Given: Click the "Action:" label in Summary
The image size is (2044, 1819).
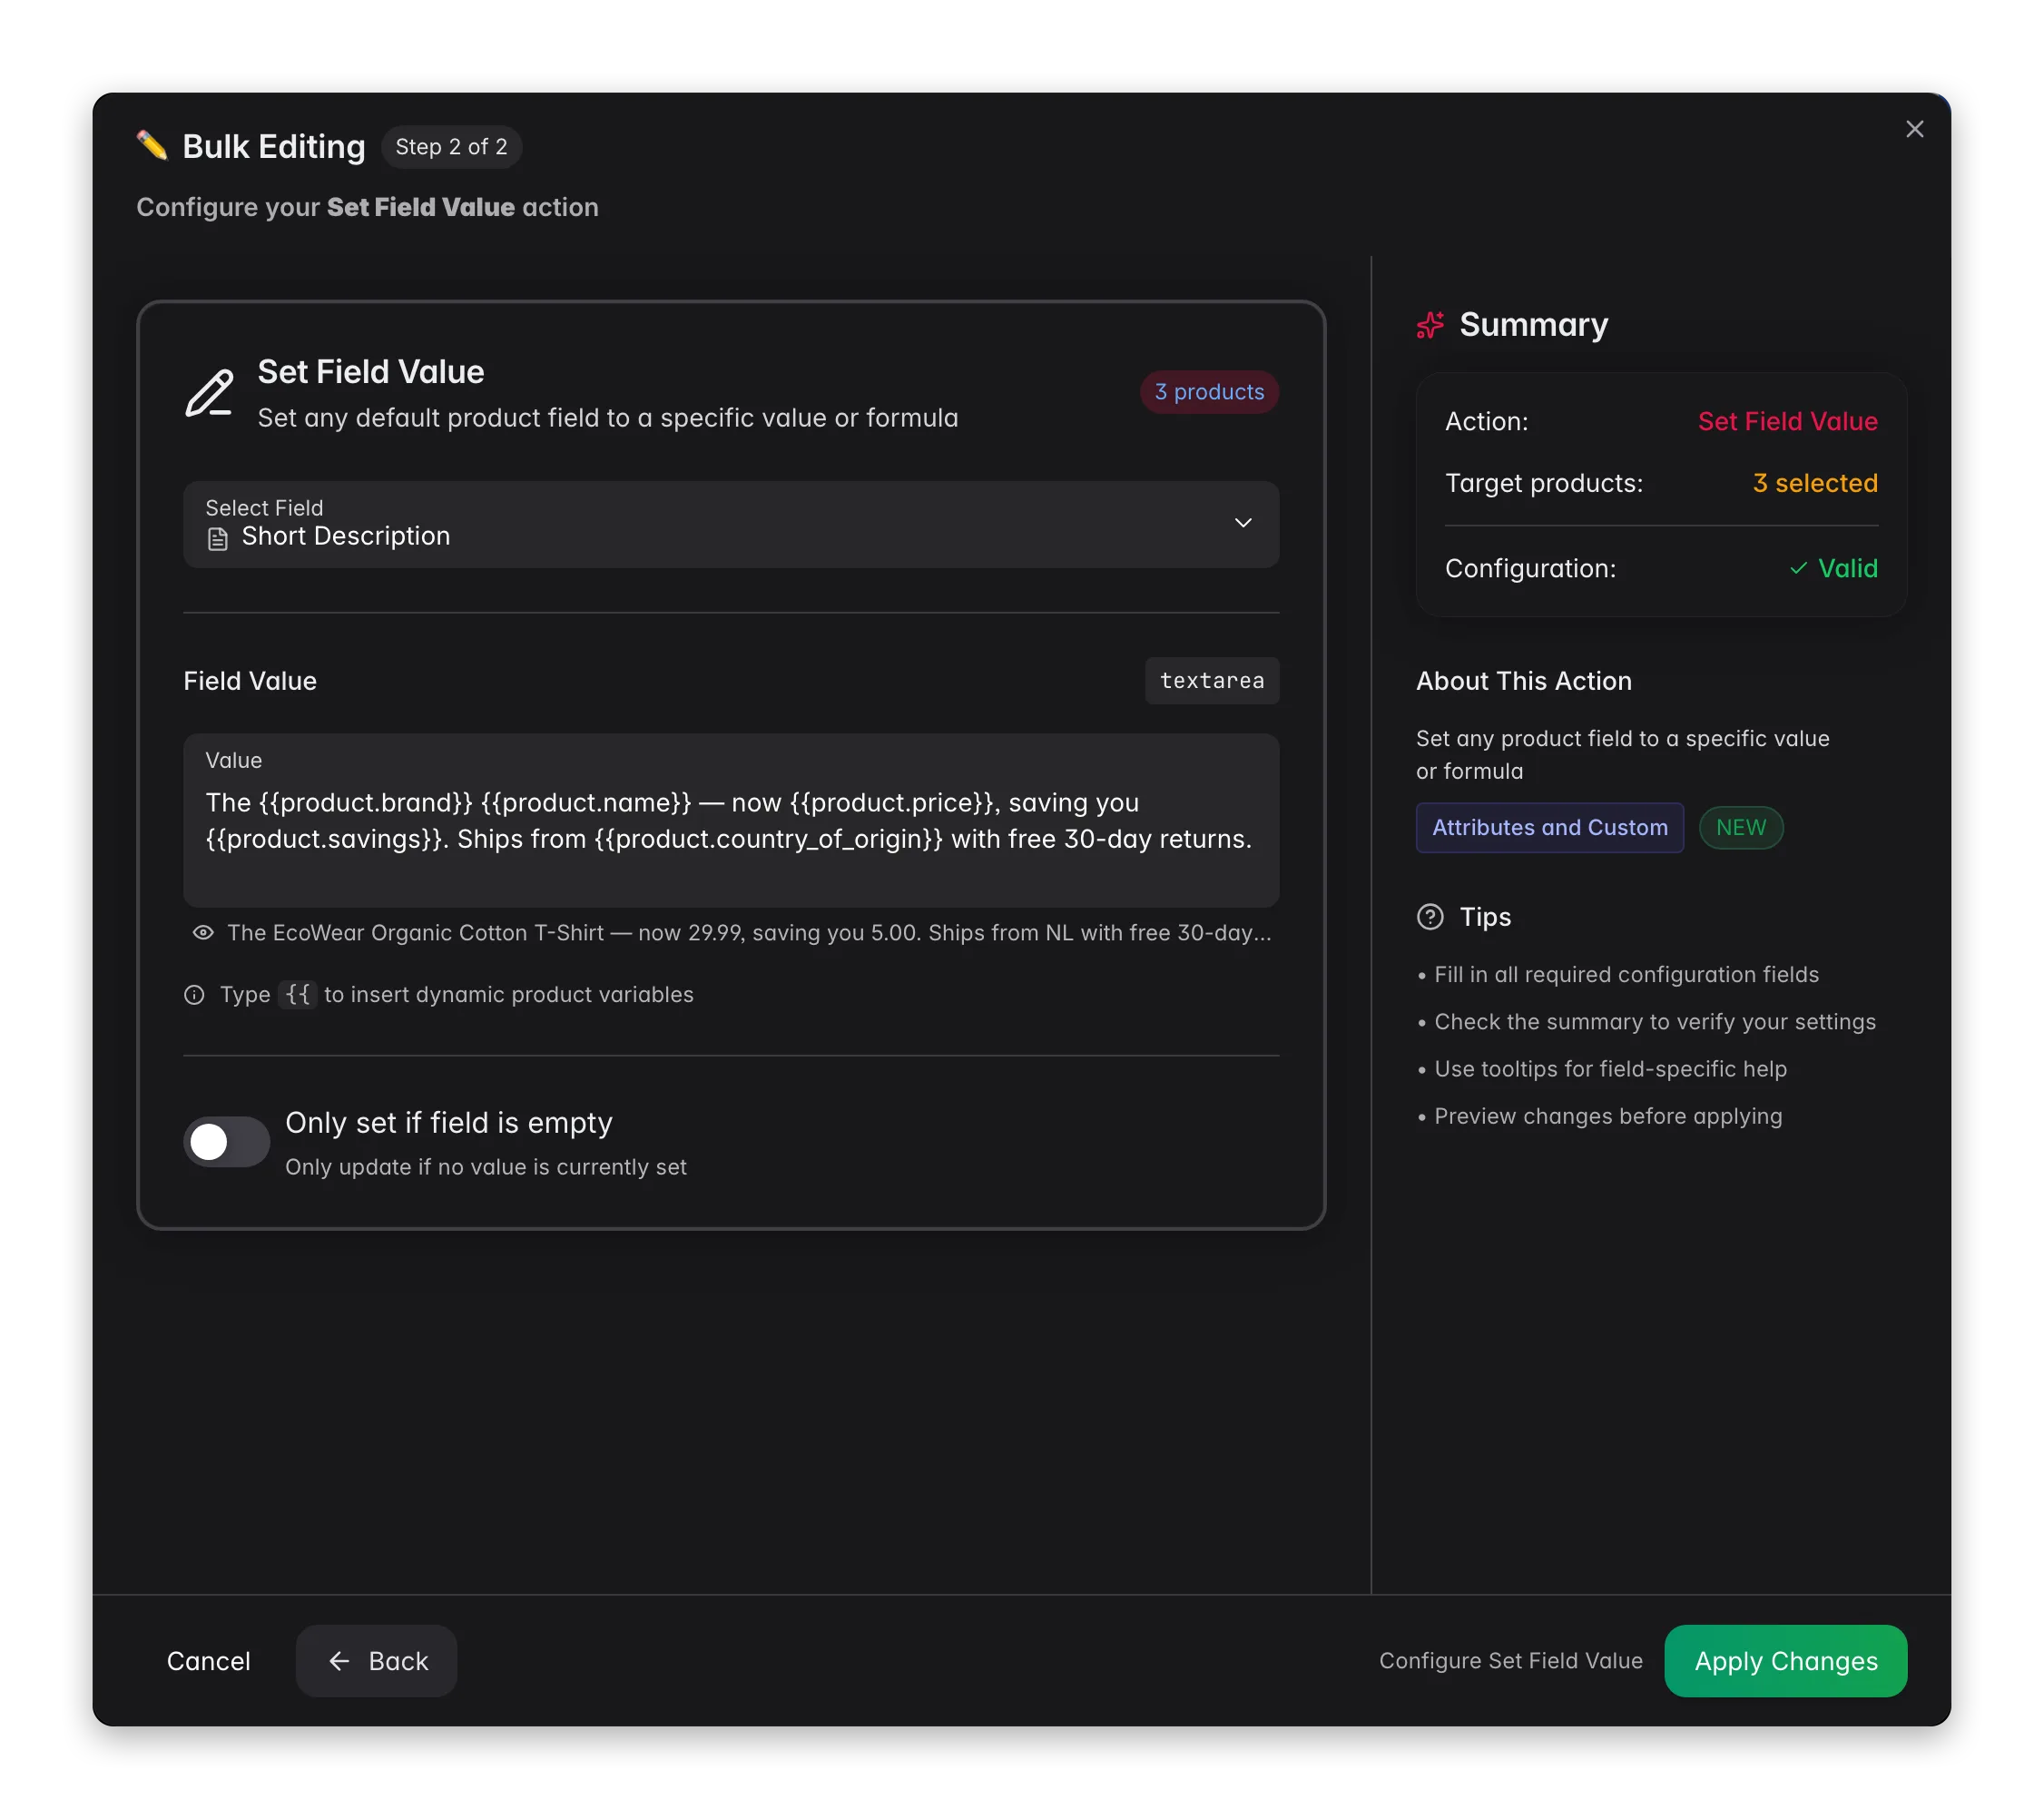Looking at the screenshot, I should [1486, 421].
